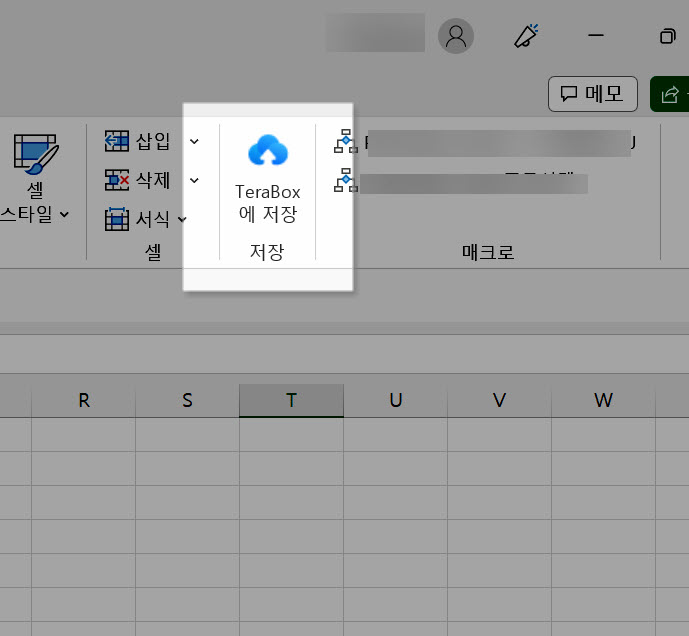This screenshot has height=636, width=689.
Task: Run the first macro flowchart icon
Action: pyautogui.click(x=346, y=141)
